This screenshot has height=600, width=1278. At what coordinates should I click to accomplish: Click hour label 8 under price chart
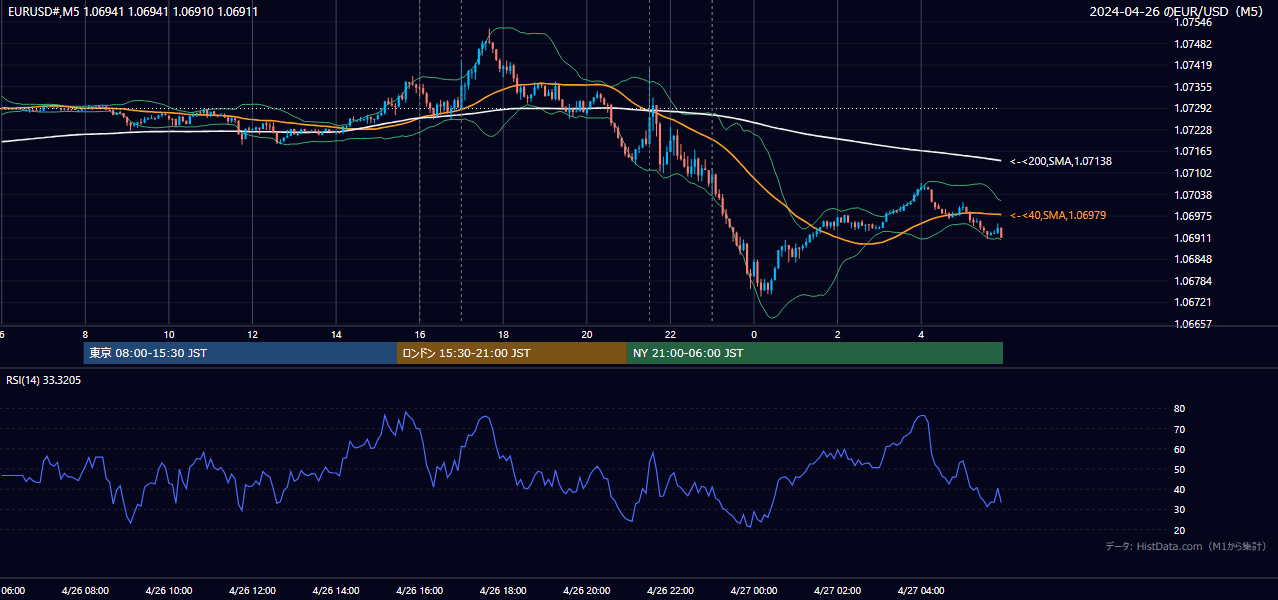[x=85, y=334]
